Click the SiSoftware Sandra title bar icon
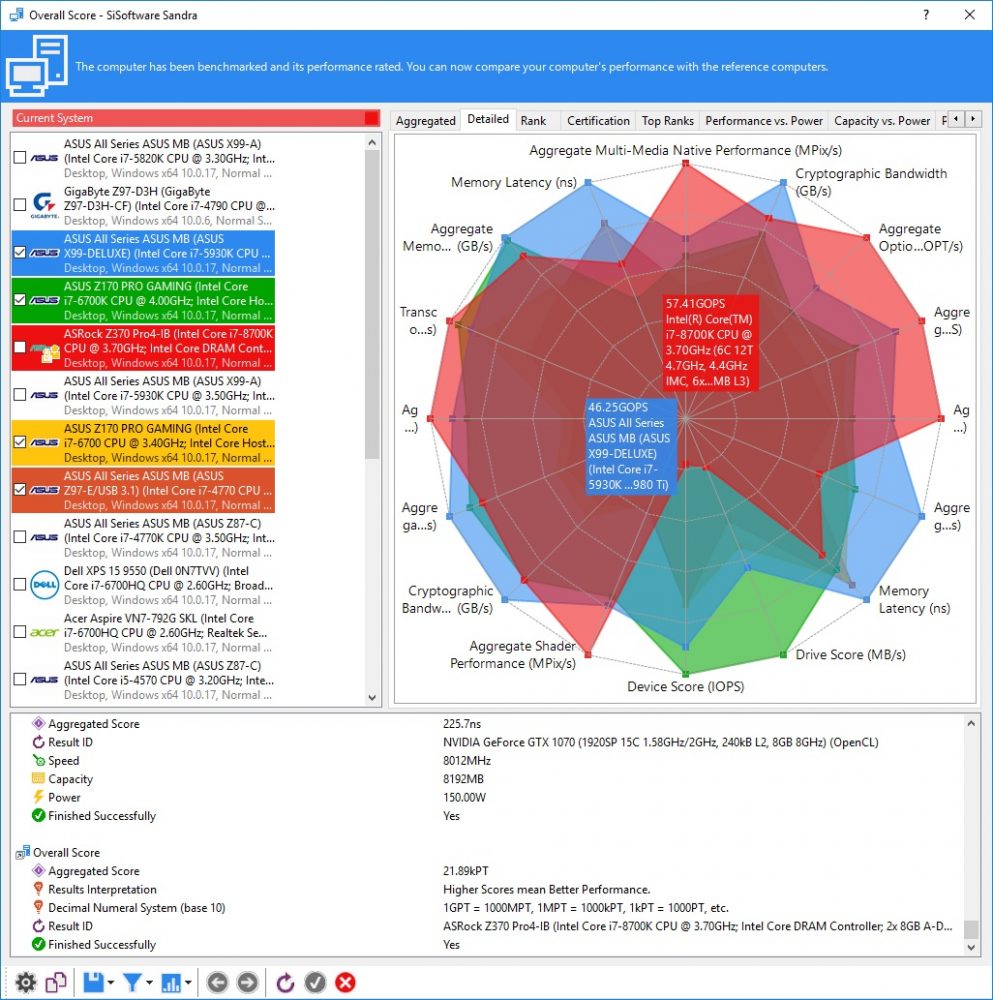This screenshot has height=1000, width=993. (x=16, y=15)
